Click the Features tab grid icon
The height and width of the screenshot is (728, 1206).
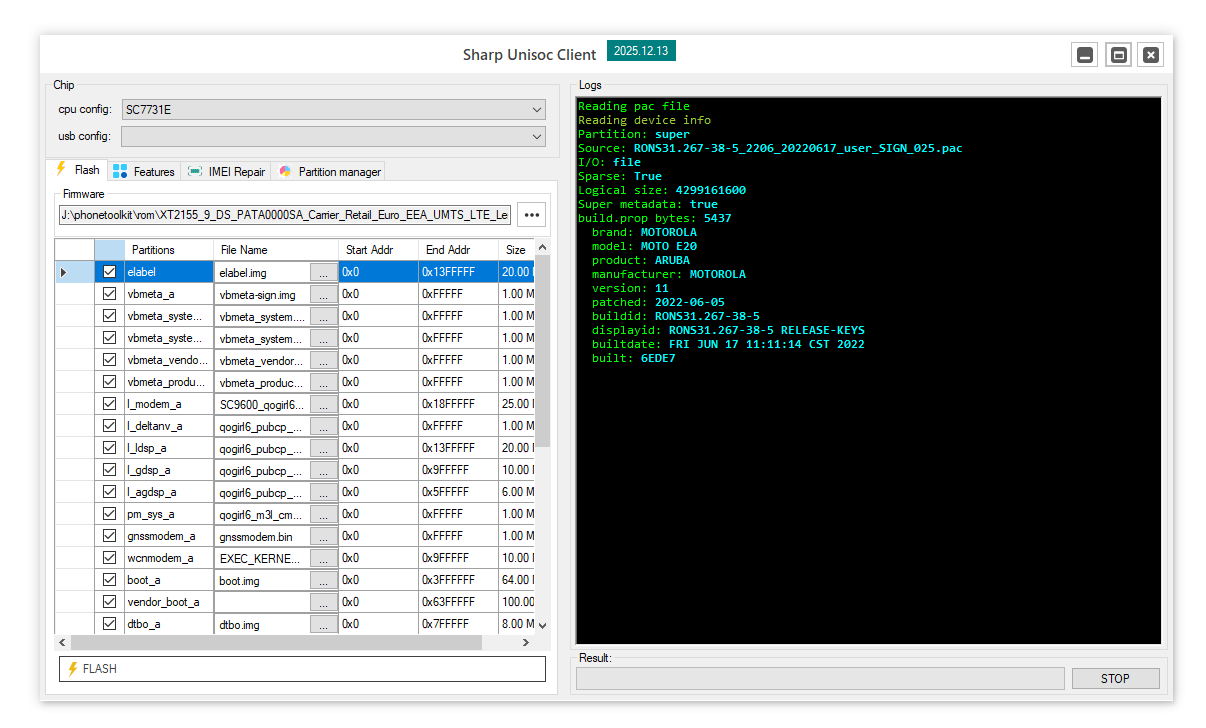(120, 172)
